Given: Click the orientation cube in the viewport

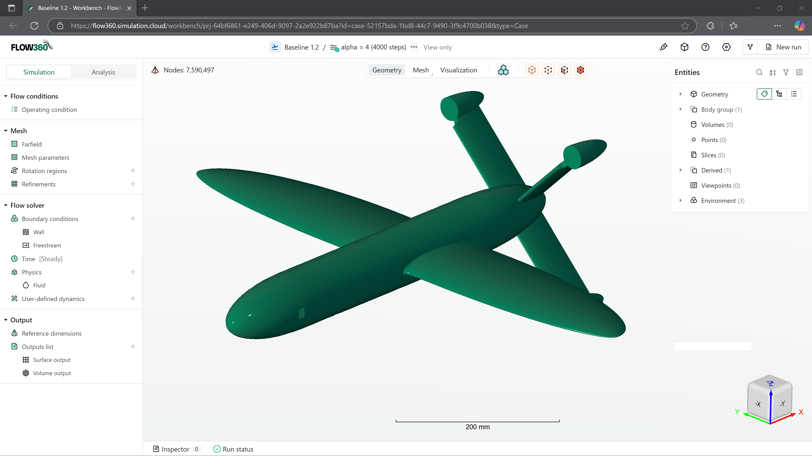Looking at the screenshot, I should (x=769, y=396).
